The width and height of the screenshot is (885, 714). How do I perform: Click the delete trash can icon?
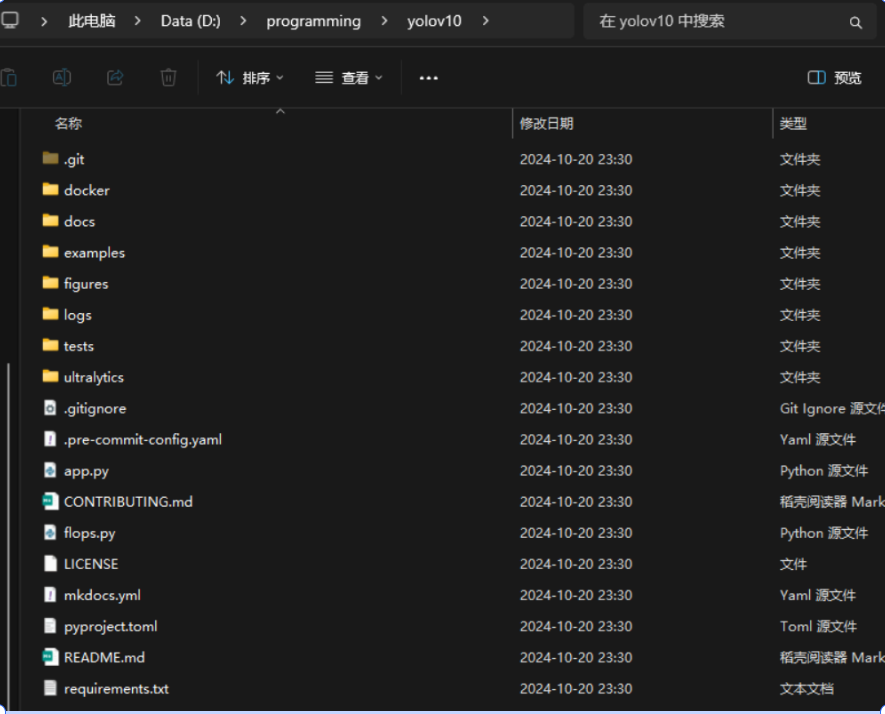click(168, 77)
